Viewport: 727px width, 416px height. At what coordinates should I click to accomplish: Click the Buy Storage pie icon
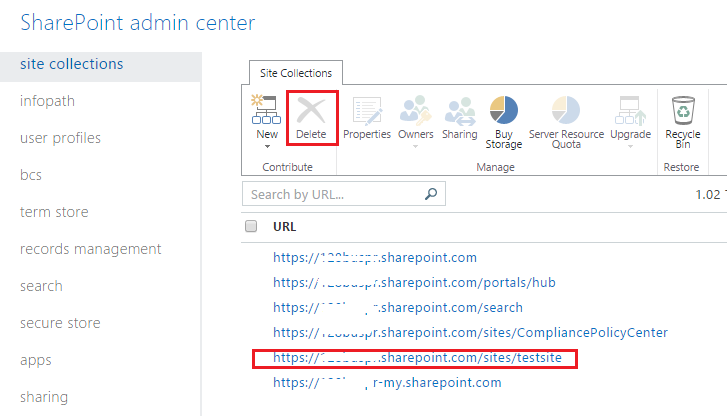tap(504, 110)
